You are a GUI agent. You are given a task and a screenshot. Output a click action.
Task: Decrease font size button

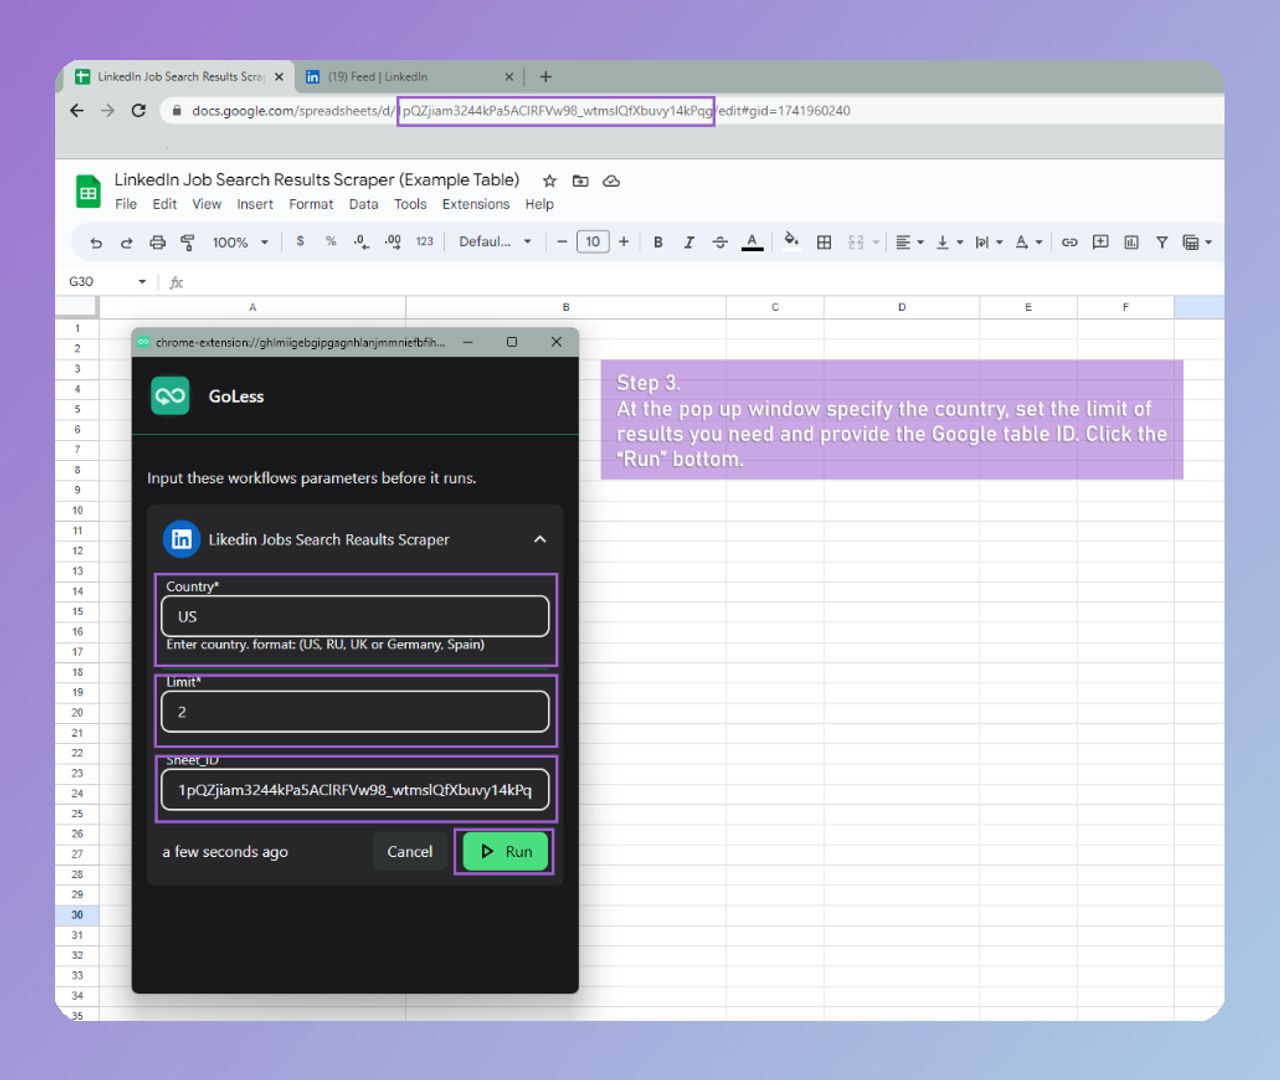[x=562, y=242]
